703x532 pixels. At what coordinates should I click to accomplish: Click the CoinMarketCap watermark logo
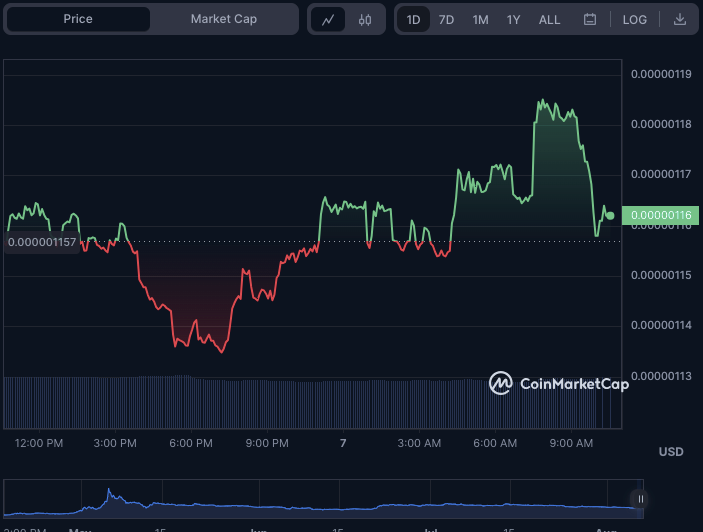558,383
